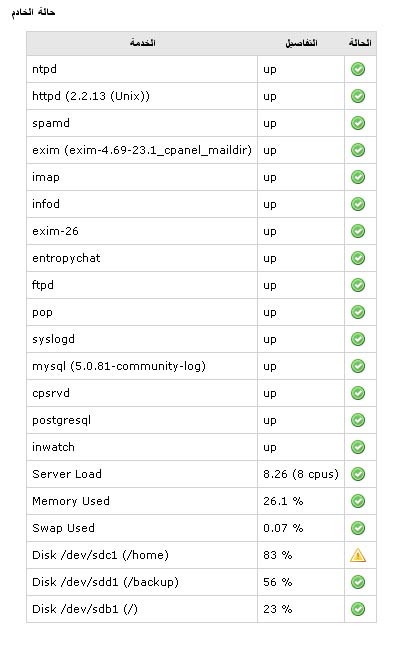
Task: Click the حالة الخادم page title
Action: pyautogui.click(x=33, y=12)
